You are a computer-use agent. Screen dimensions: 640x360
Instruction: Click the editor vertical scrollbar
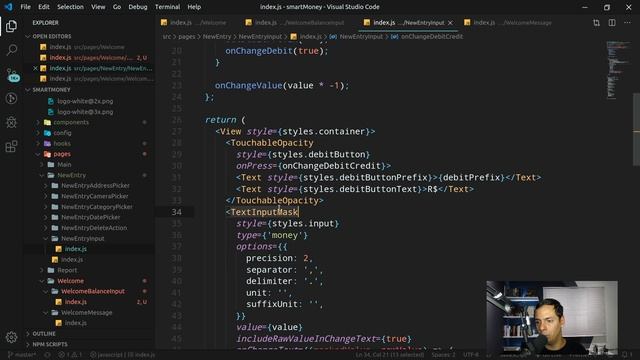(636, 130)
